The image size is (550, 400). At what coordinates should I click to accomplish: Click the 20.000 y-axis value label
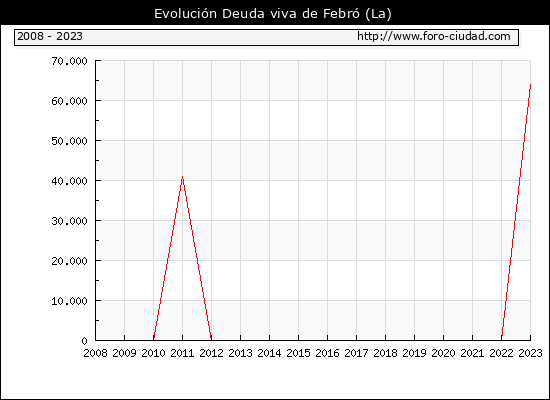click(x=69, y=261)
